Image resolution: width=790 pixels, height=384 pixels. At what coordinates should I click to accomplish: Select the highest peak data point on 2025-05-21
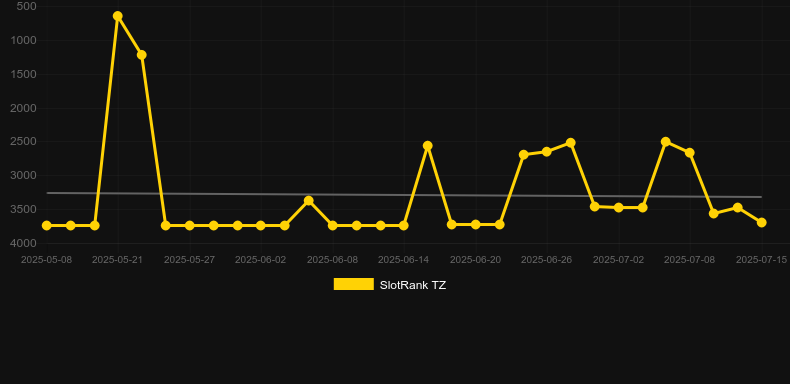pos(117,16)
